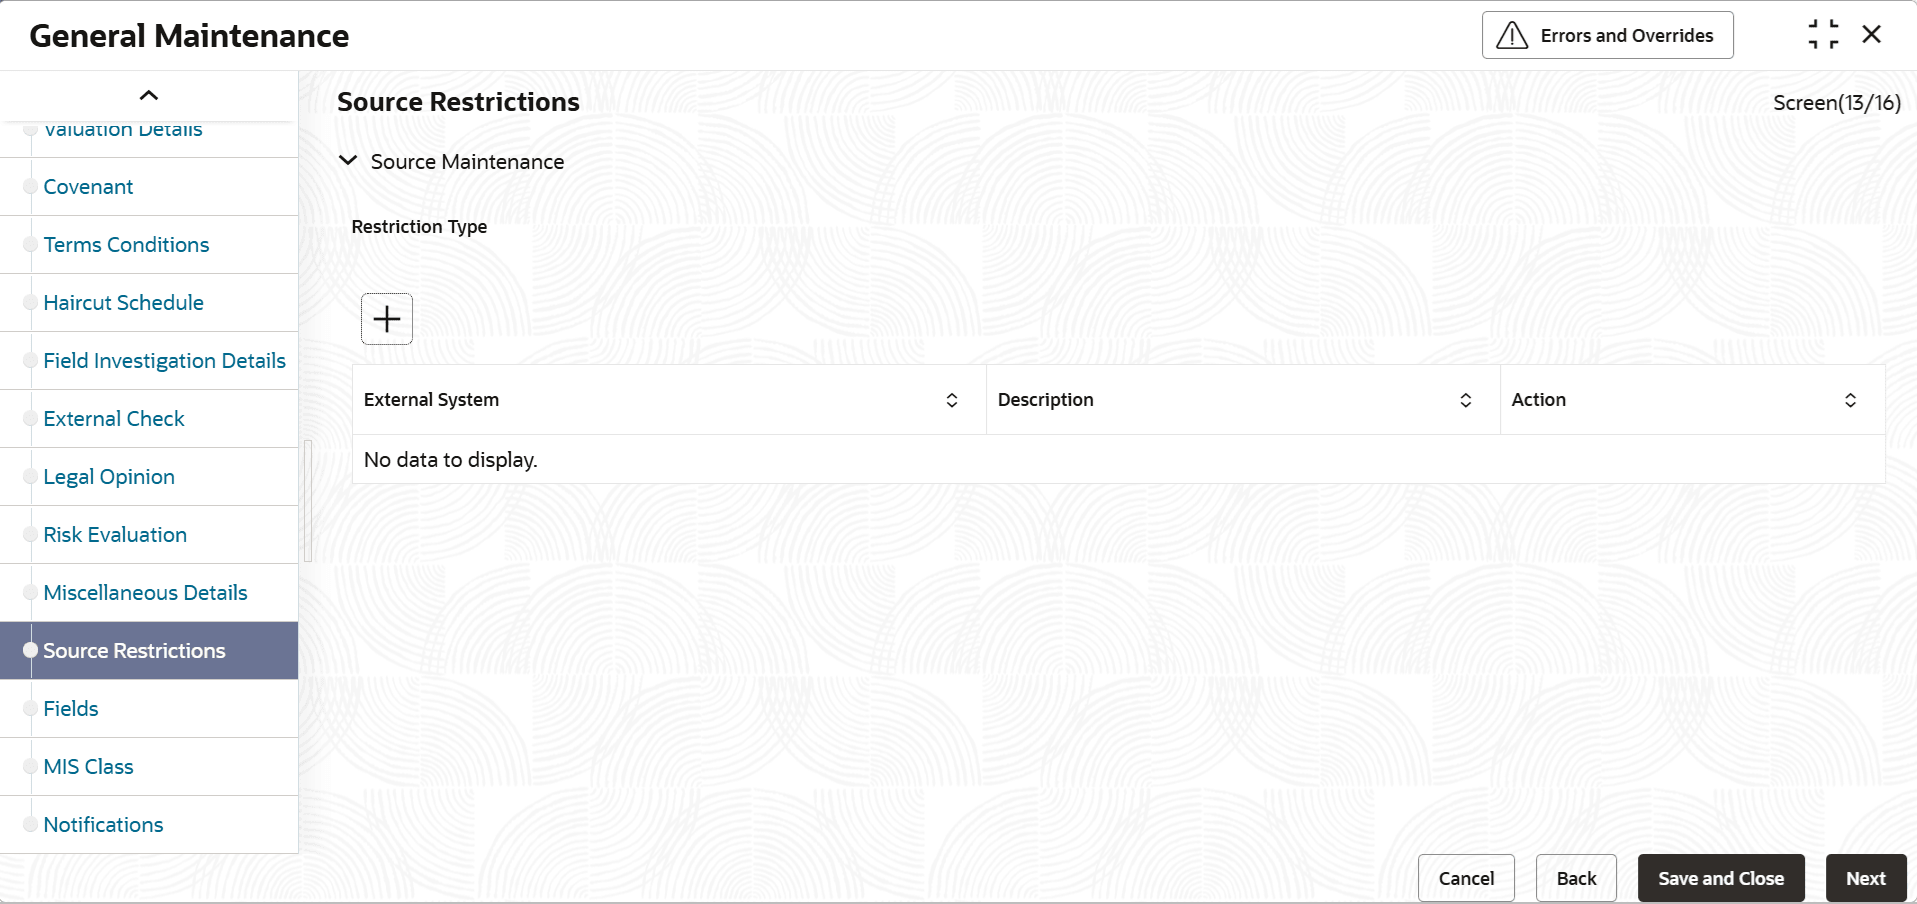Collapse the Source Maintenance section

click(x=348, y=161)
